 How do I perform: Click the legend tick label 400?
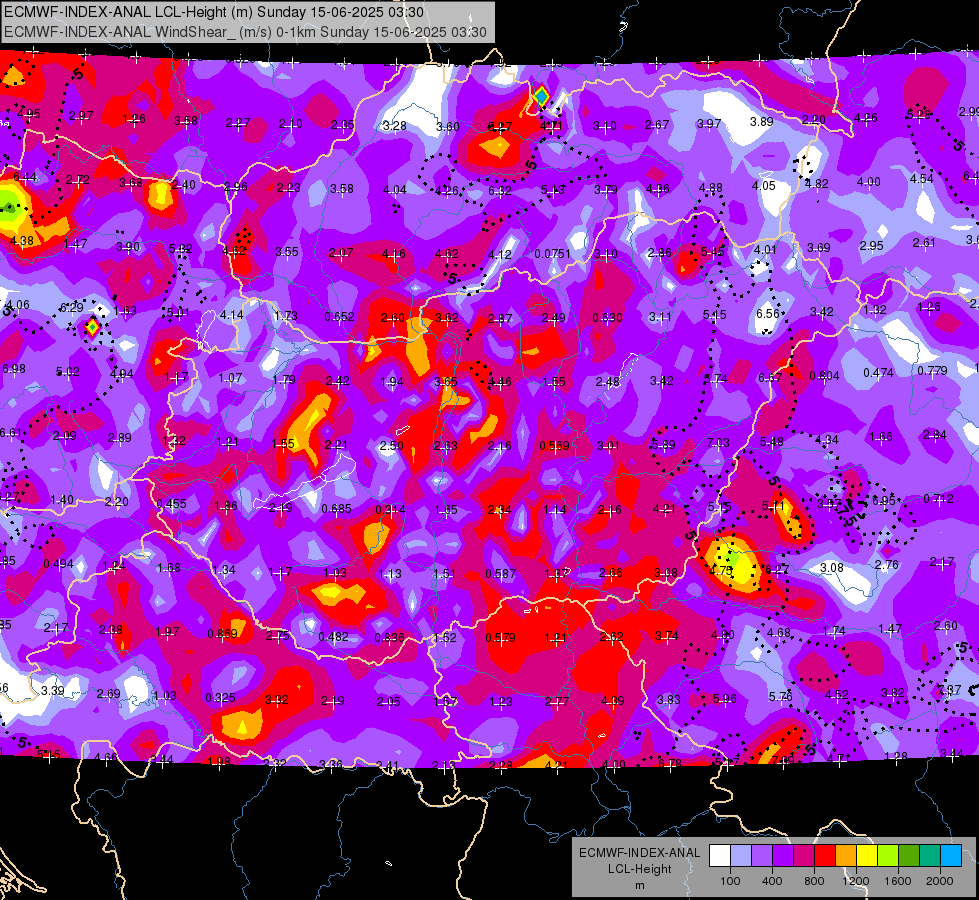(x=772, y=881)
